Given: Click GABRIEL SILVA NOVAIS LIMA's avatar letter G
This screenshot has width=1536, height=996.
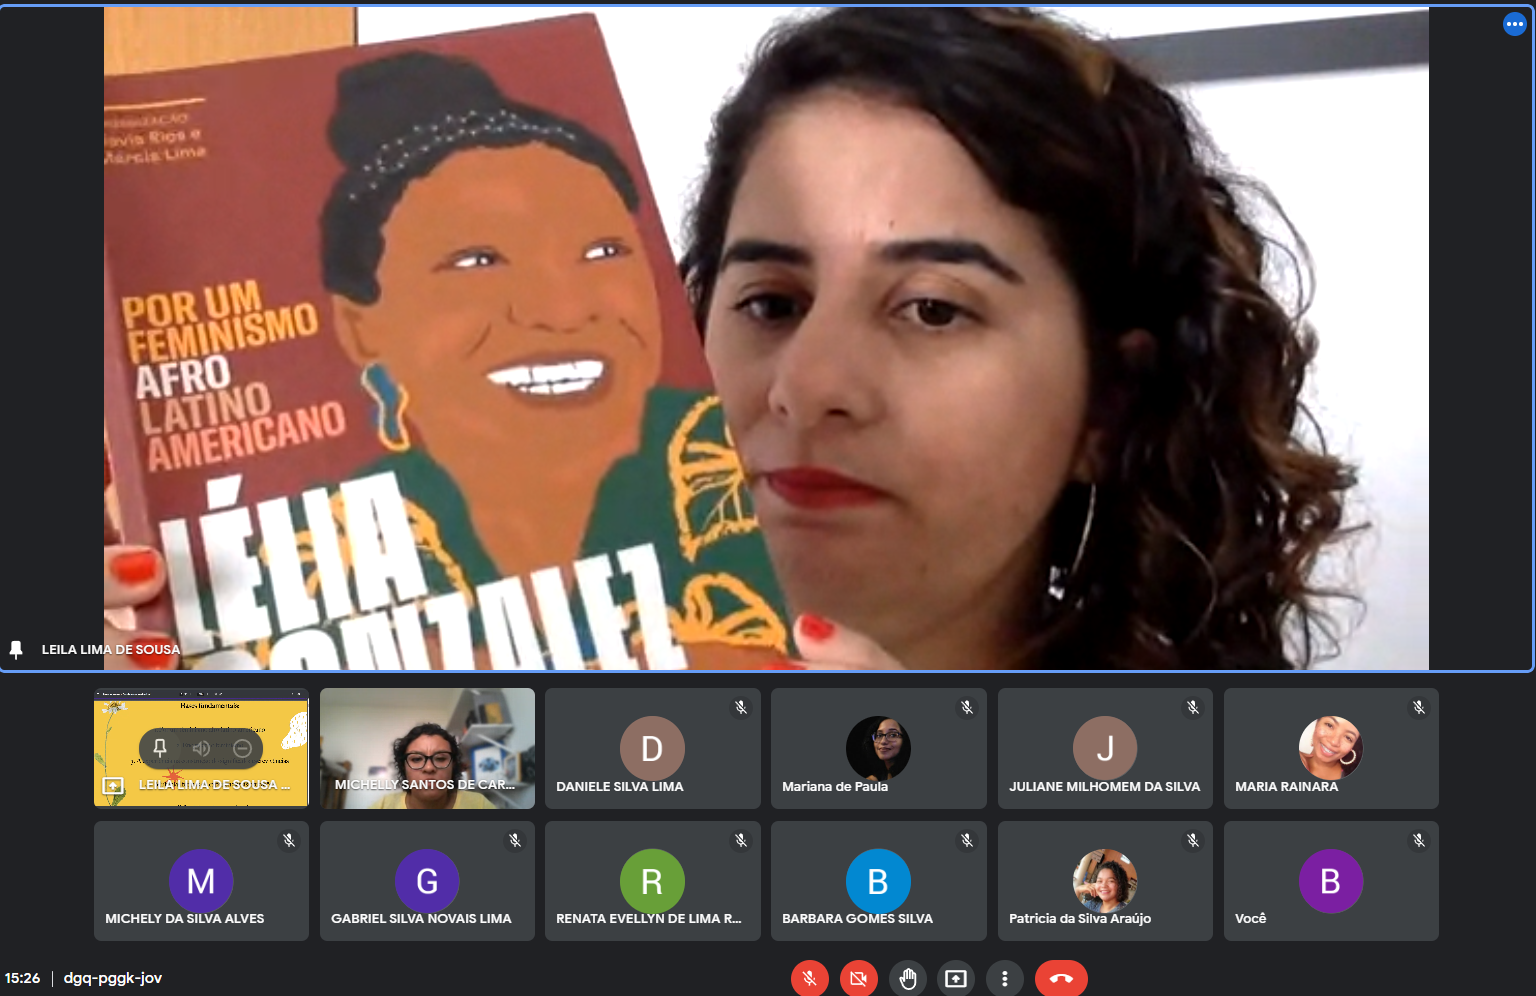Looking at the screenshot, I should (x=427, y=881).
